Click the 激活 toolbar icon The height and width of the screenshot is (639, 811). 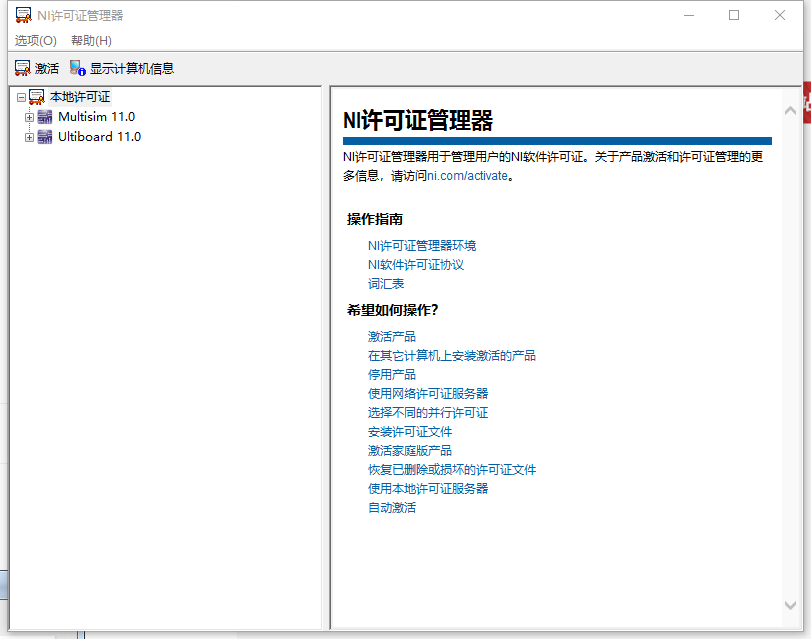click(x=23, y=67)
